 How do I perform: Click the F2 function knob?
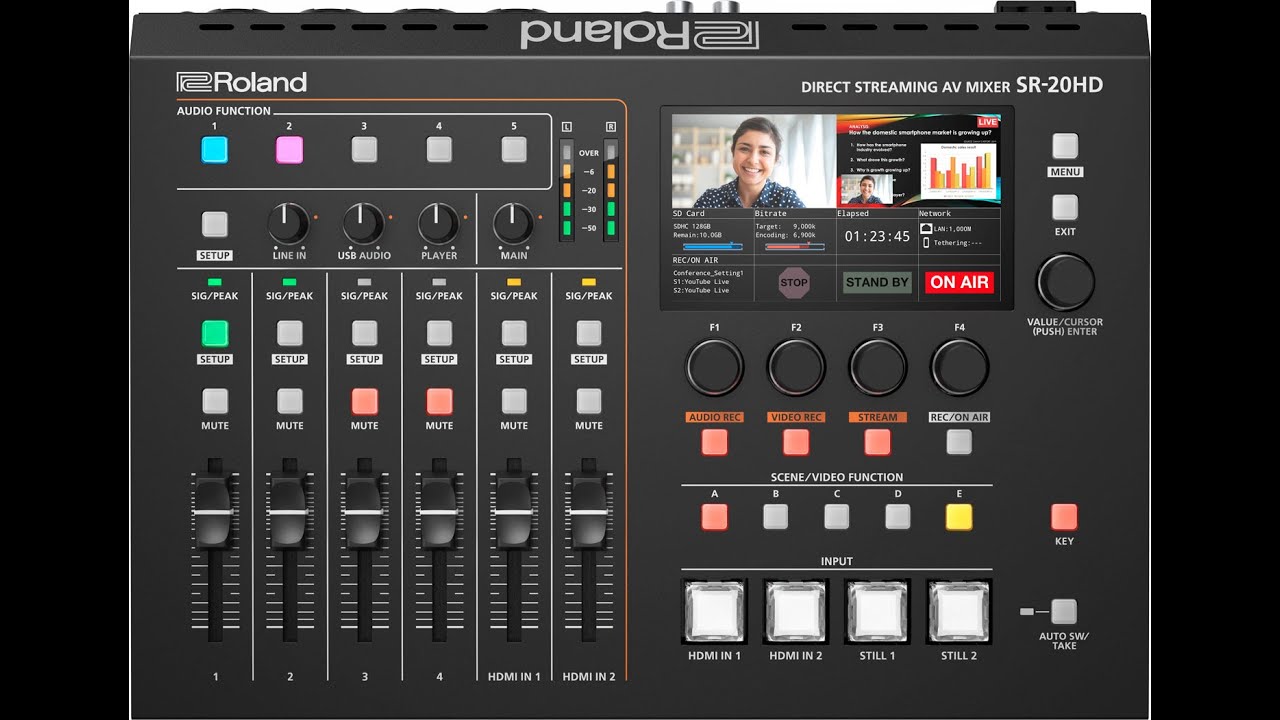coord(796,367)
